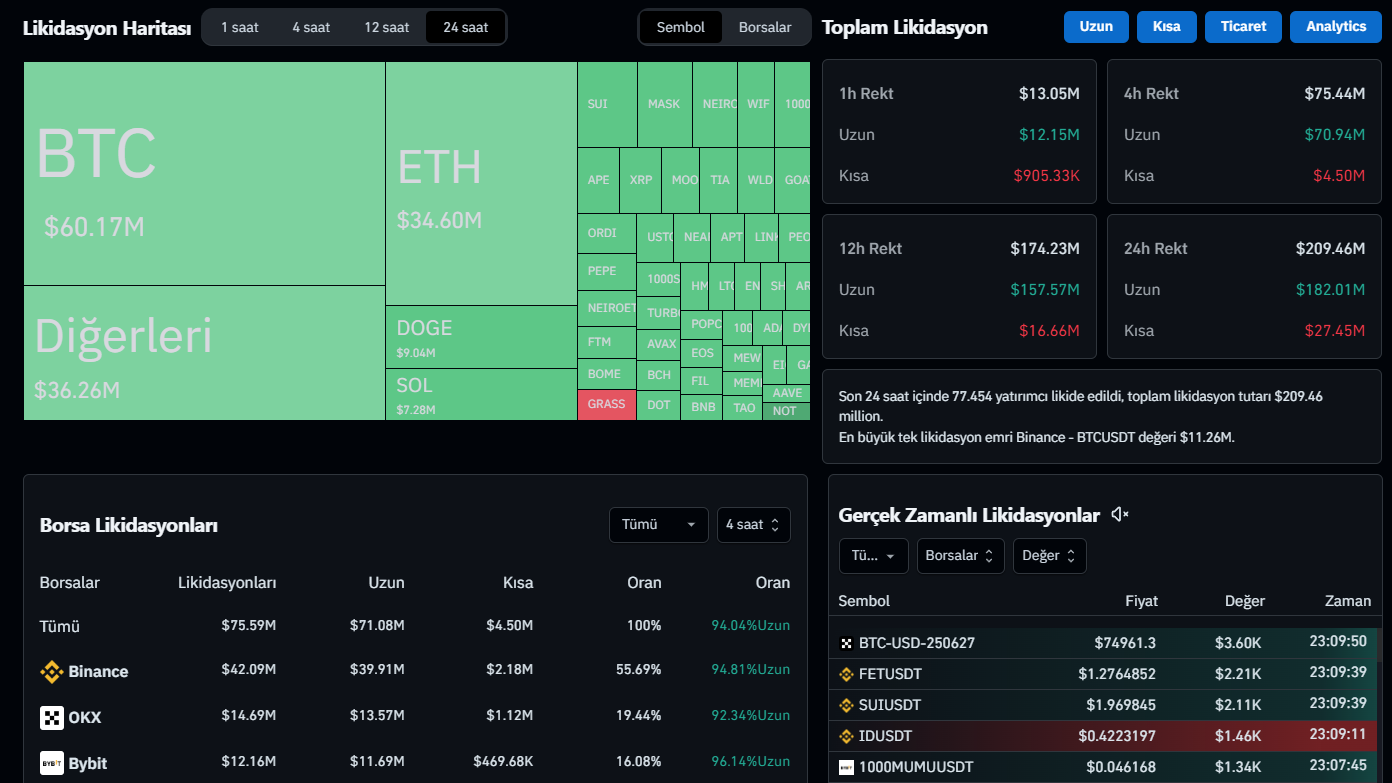Click the Ticaret button
The height and width of the screenshot is (783, 1392).
pyautogui.click(x=1243, y=27)
